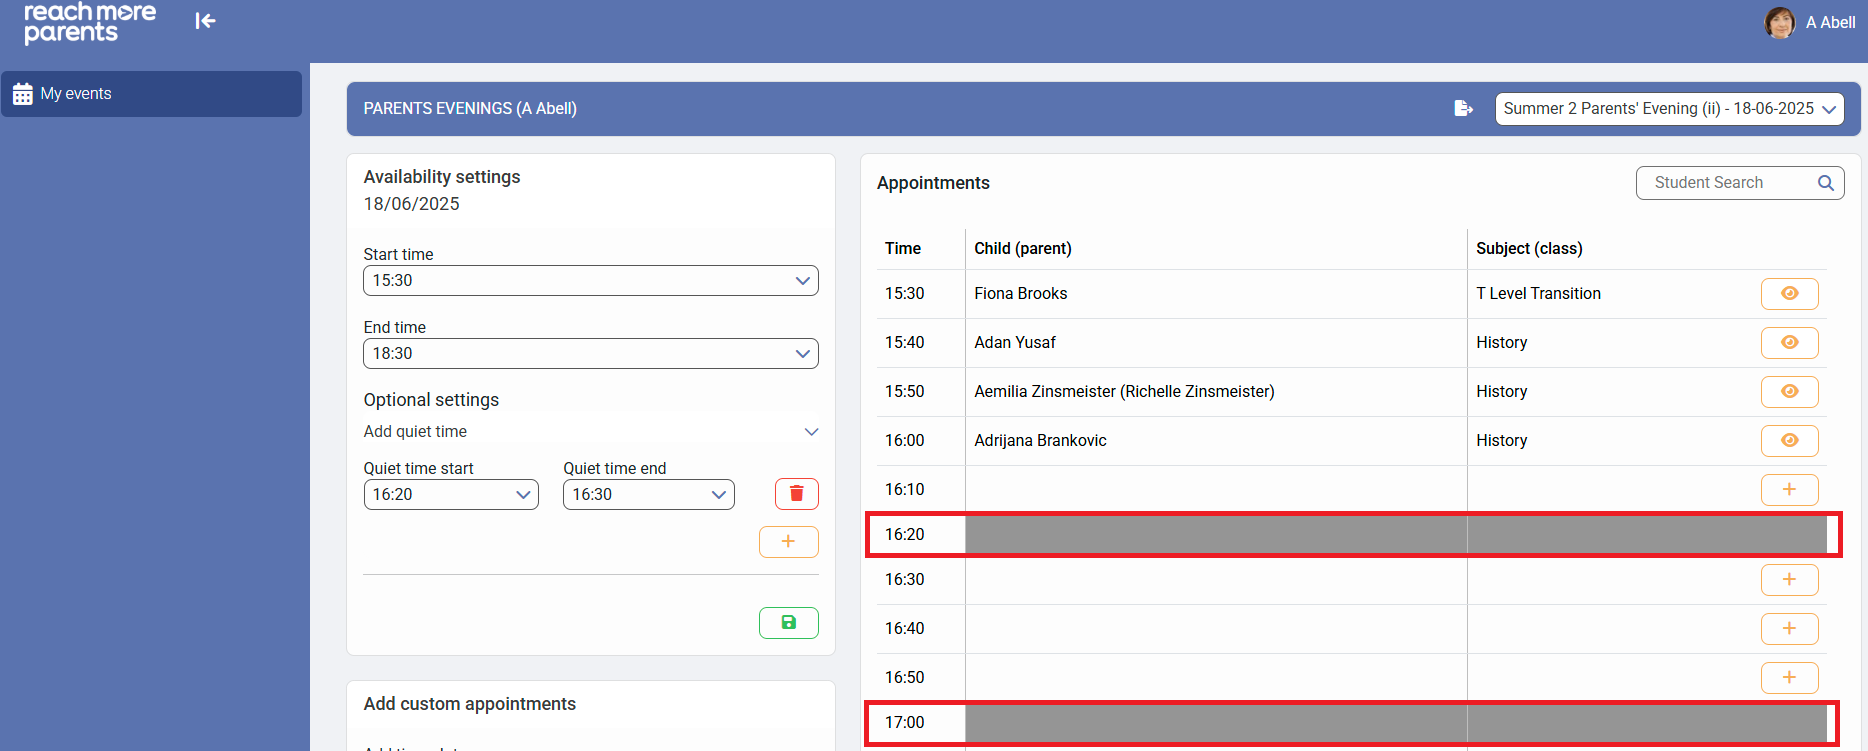Image resolution: width=1868 pixels, height=751 pixels.
Task: View Fiona Brooks appointment via eye icon
Action: point(1789,294)
